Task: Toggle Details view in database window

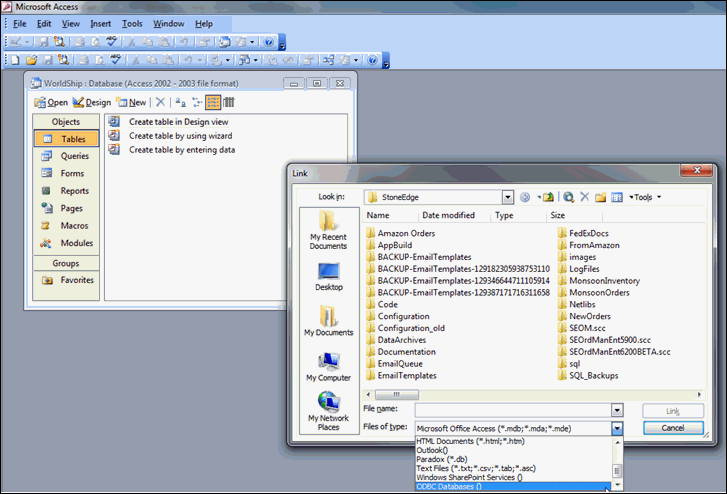Action: [229, 102]
